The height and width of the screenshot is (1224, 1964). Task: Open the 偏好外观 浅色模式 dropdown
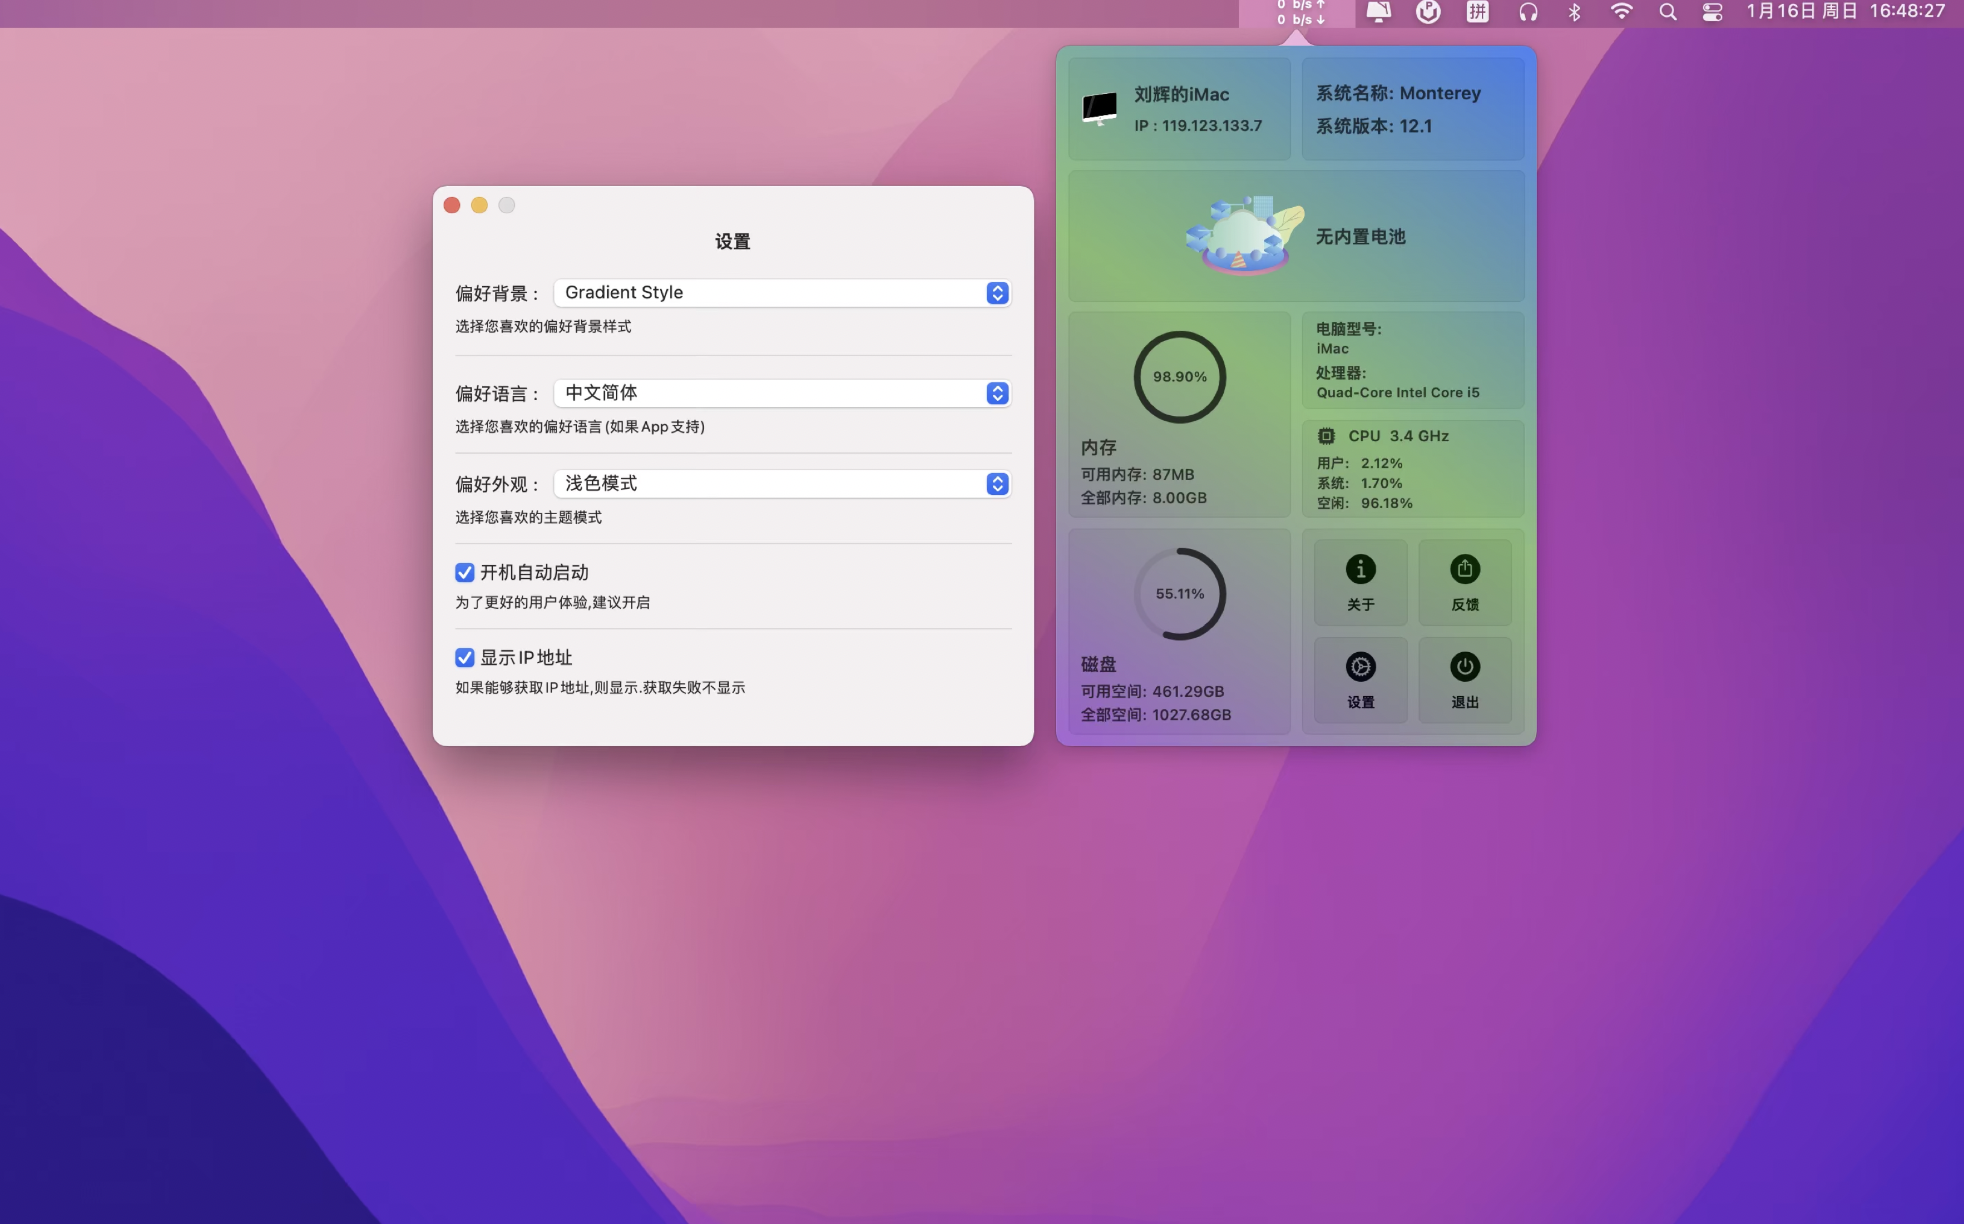point(782,484)
